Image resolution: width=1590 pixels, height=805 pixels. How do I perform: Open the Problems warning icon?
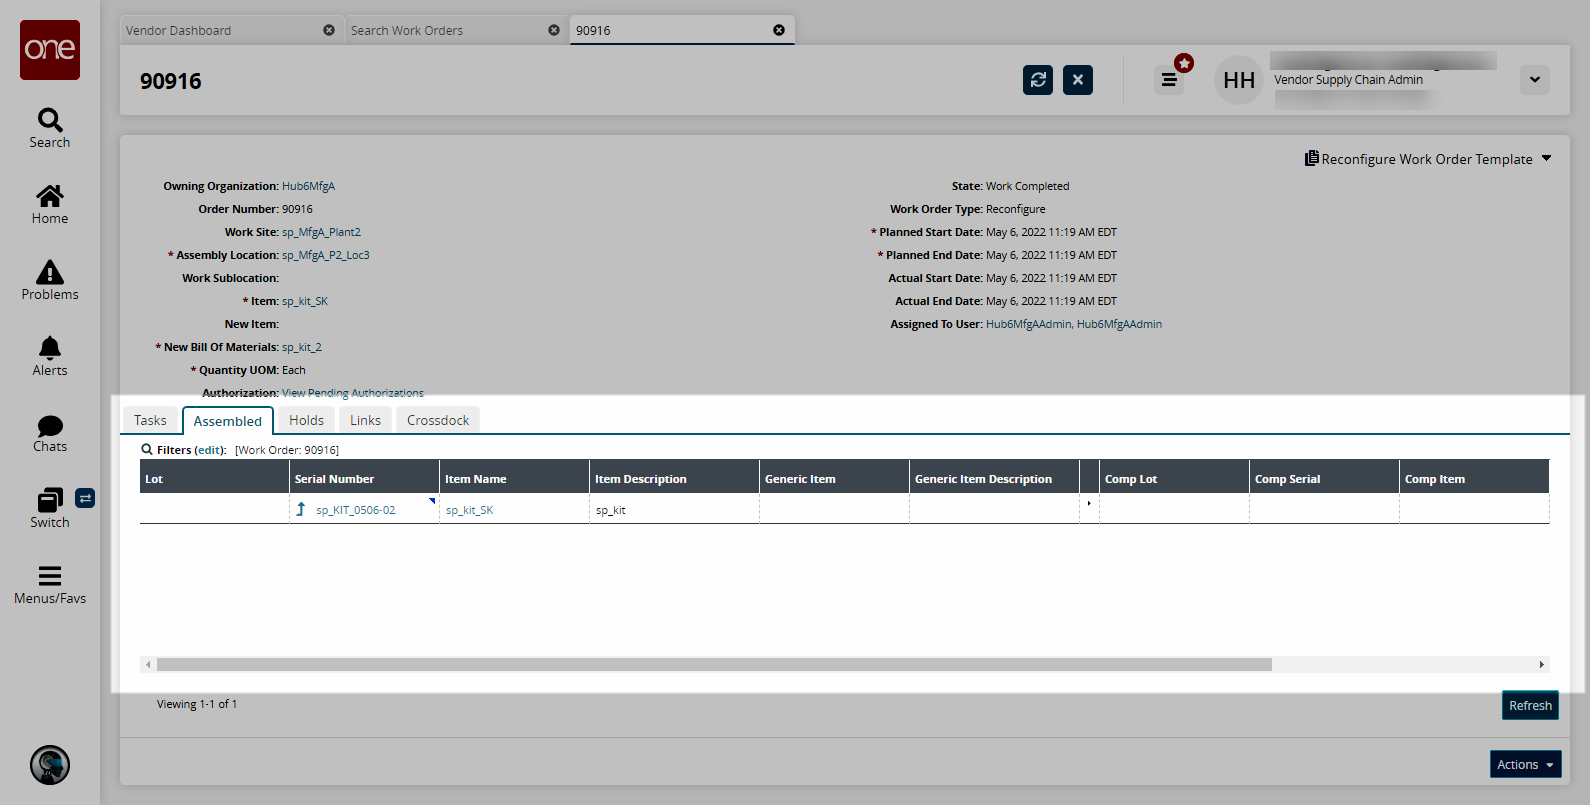pyautogui.click(x=50, y=272)
